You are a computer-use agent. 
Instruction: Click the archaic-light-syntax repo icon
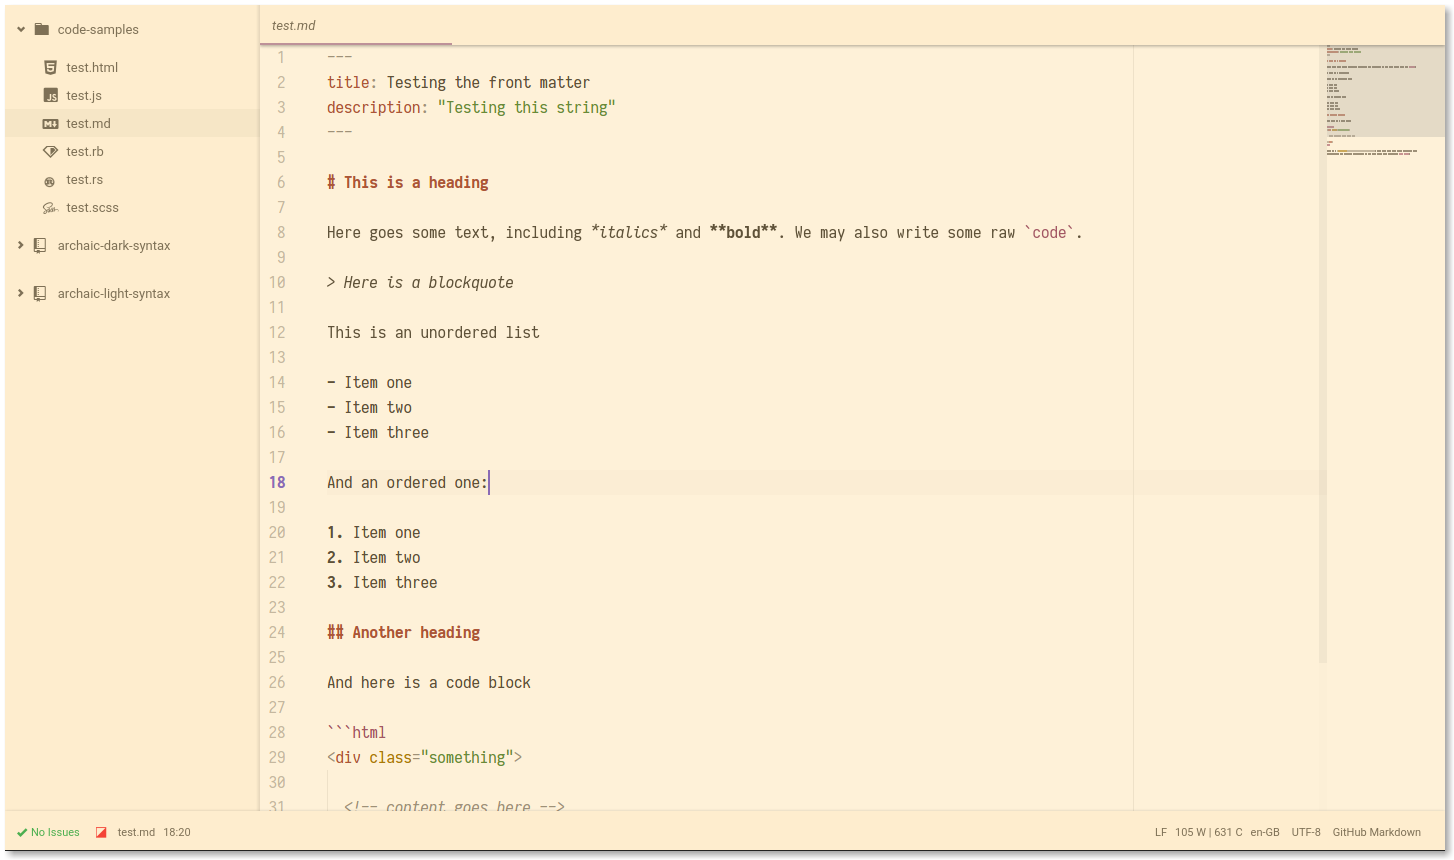click(x=40, y=293)
